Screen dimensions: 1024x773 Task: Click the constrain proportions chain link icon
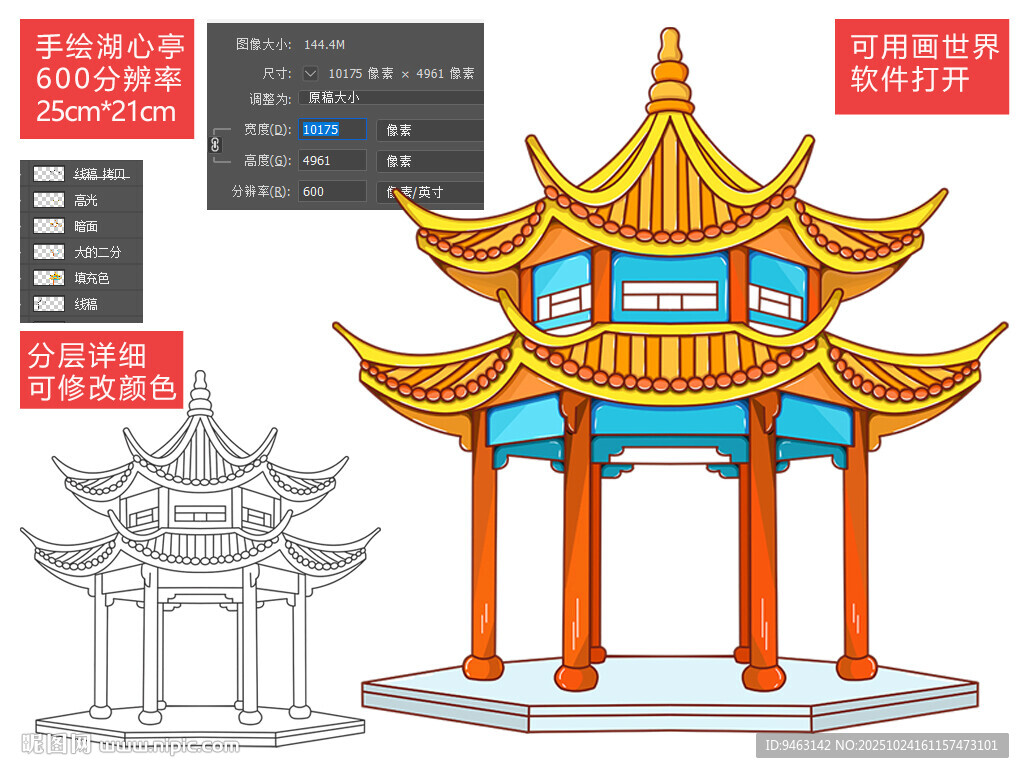[216, 145]
